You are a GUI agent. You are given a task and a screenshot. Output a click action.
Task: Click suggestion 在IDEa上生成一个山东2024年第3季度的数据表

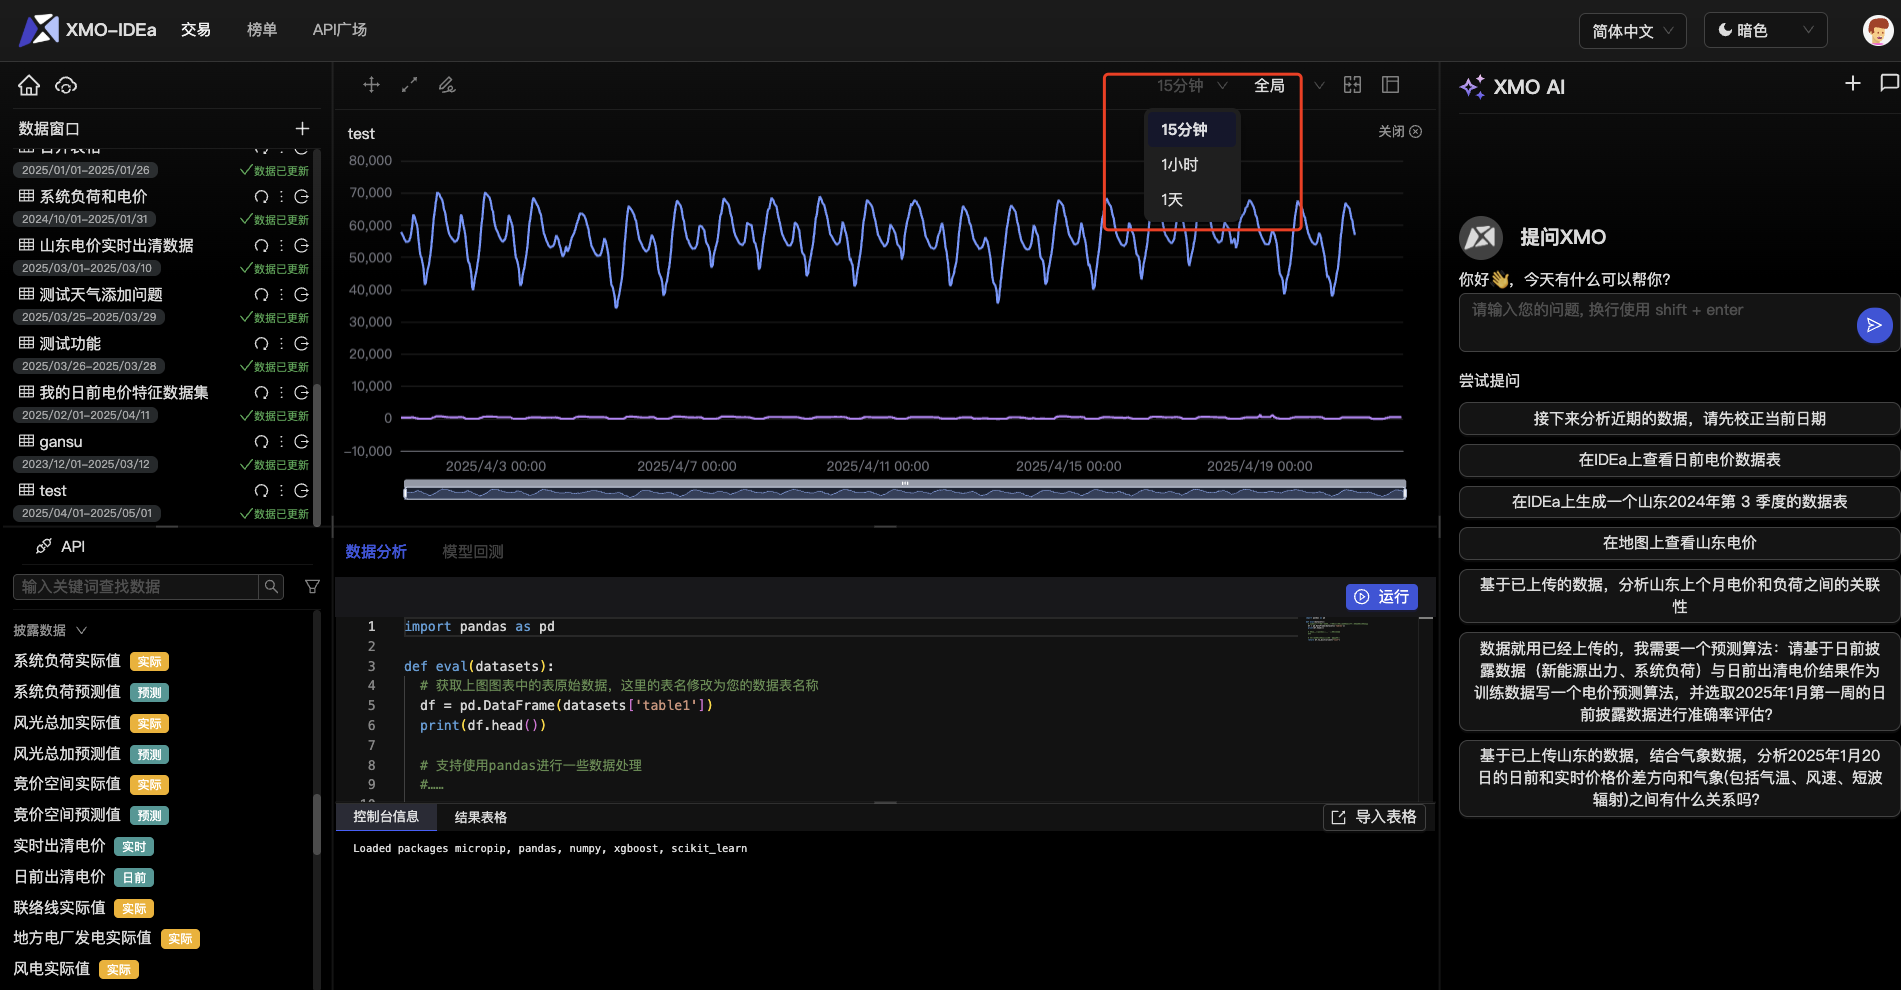pyautogui.click(x=1679, y=502)
